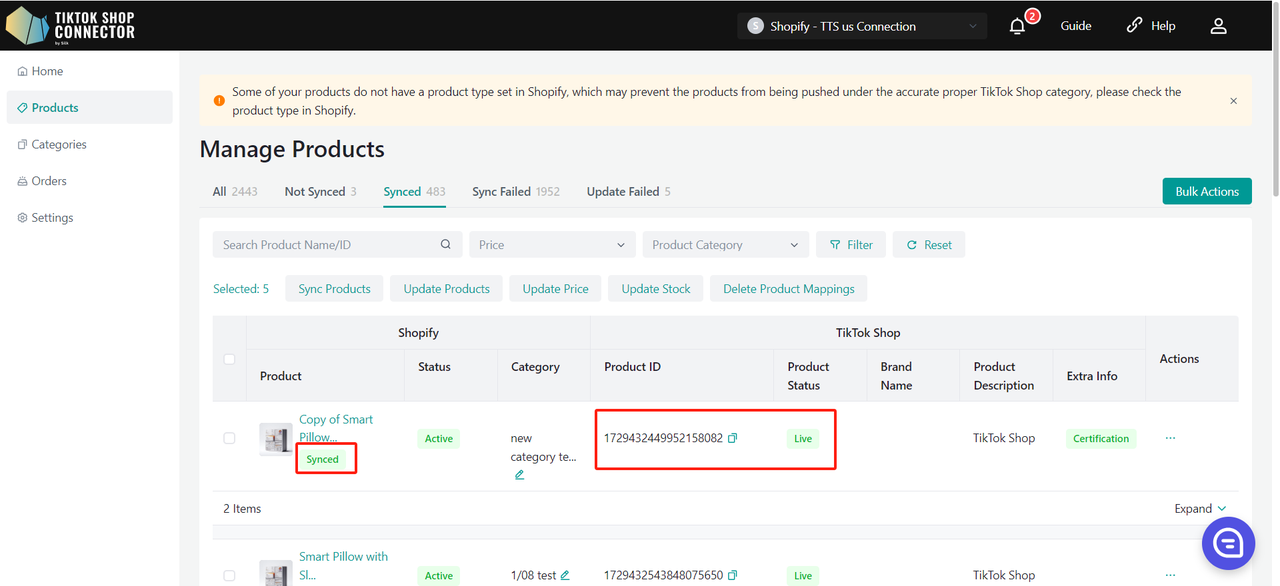1280x586 pixels.
Task: Edit category pencil icon for first product
Action: (x=519, y=475)
